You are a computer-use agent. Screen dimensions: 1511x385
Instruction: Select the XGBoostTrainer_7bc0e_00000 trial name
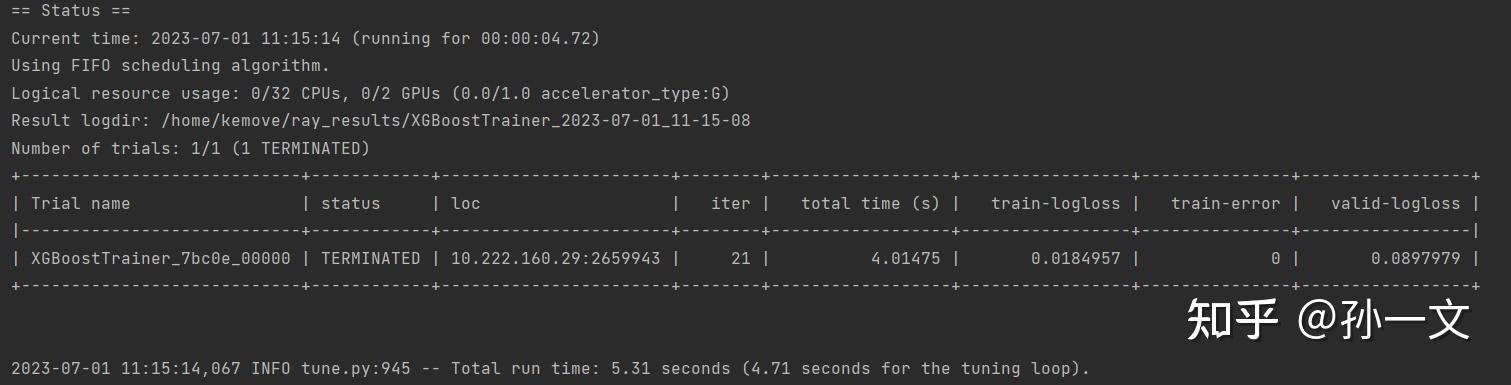[161, 258]
